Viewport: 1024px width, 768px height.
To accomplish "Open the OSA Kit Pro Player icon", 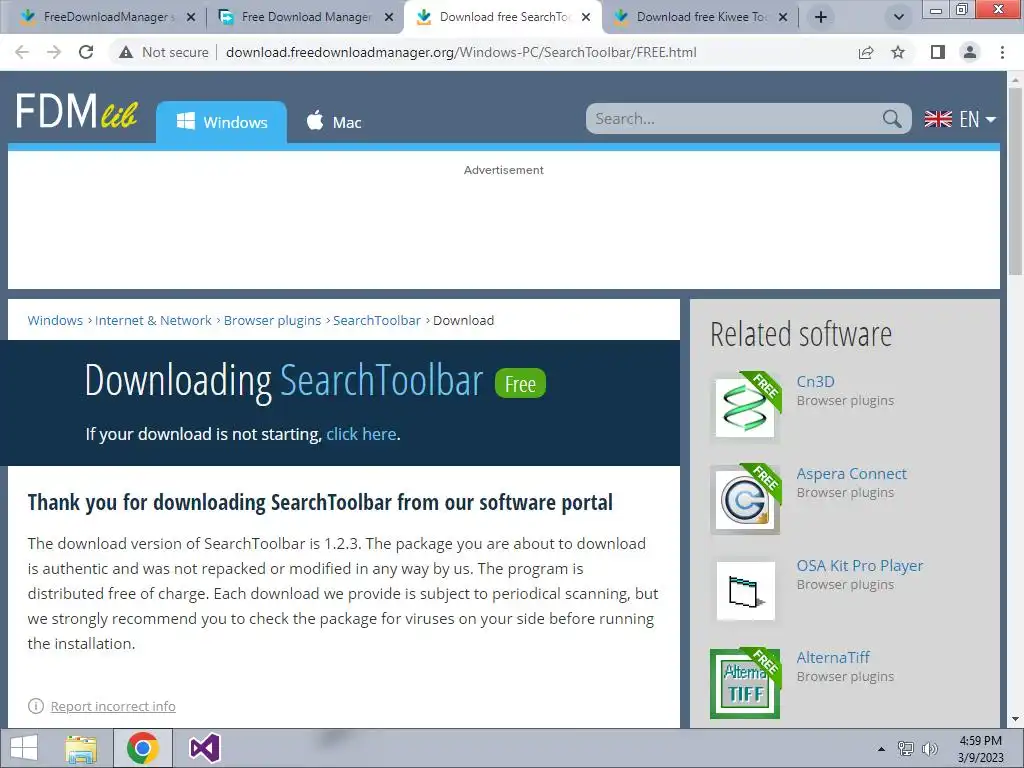I will click(745, 591).
